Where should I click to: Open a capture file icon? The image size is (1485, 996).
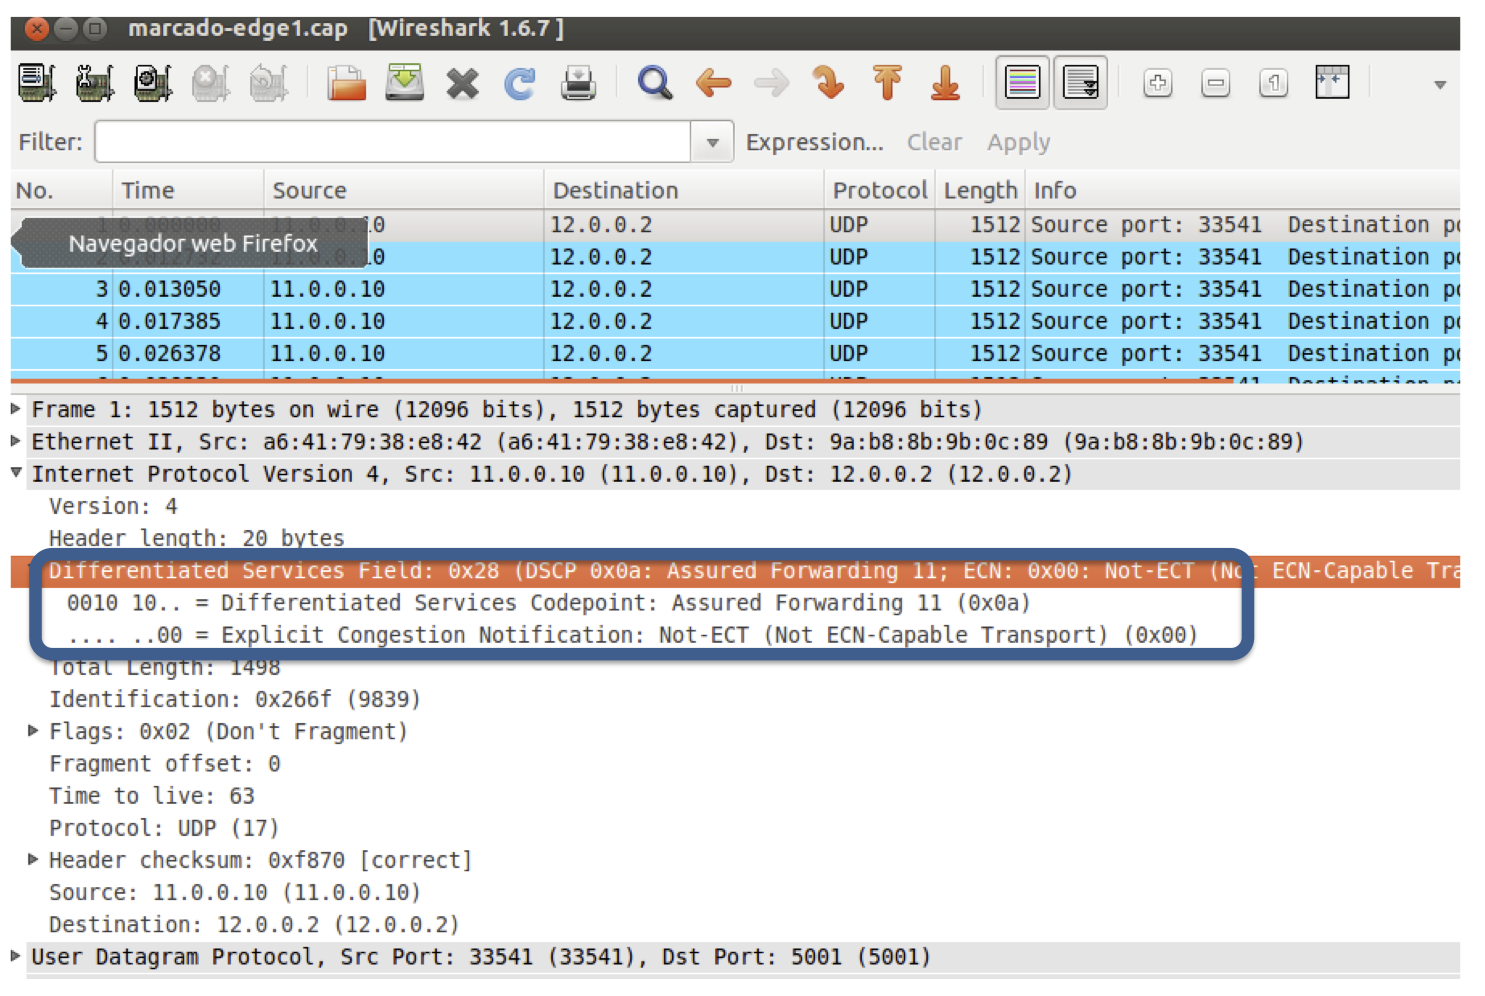pyautogui.click(x=346, y=83)
